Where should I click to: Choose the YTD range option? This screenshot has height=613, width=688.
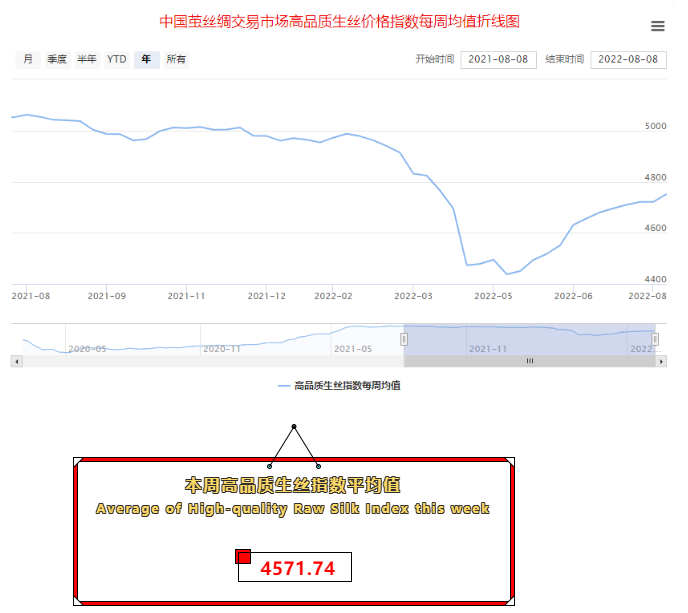pyautogui.click(x=117, y=60)
